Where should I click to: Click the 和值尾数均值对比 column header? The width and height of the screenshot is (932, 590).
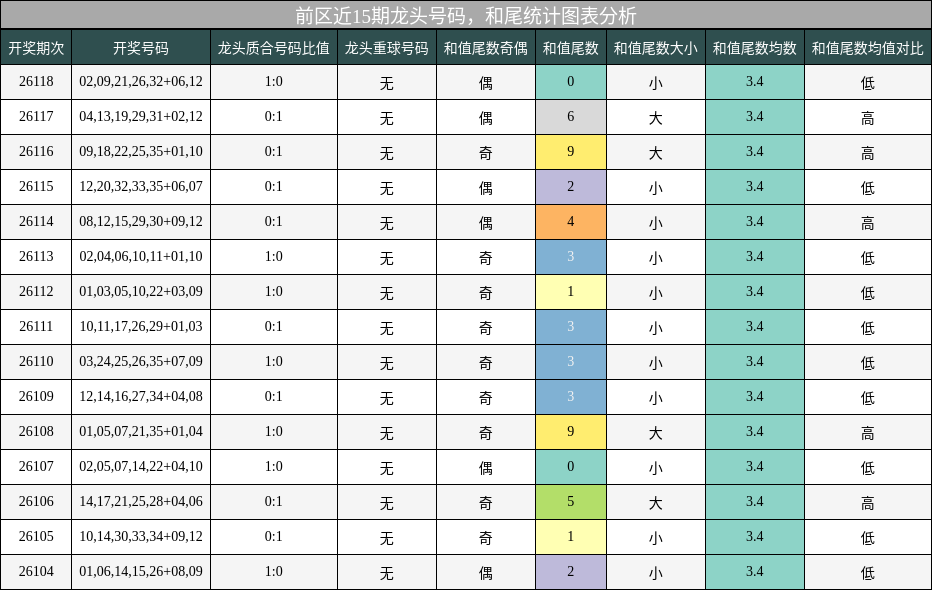tap(868, 48)
